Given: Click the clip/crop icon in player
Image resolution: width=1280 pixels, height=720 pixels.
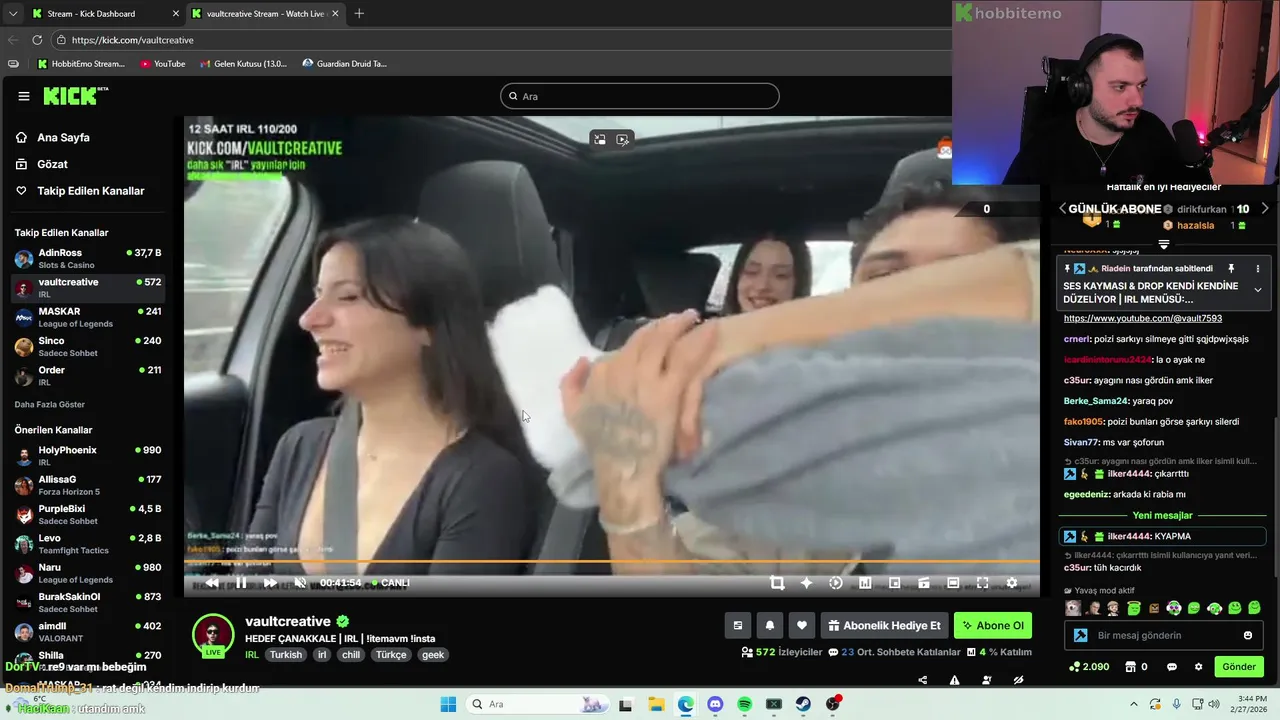Looking at the screenshot, I should coord(777,583).
